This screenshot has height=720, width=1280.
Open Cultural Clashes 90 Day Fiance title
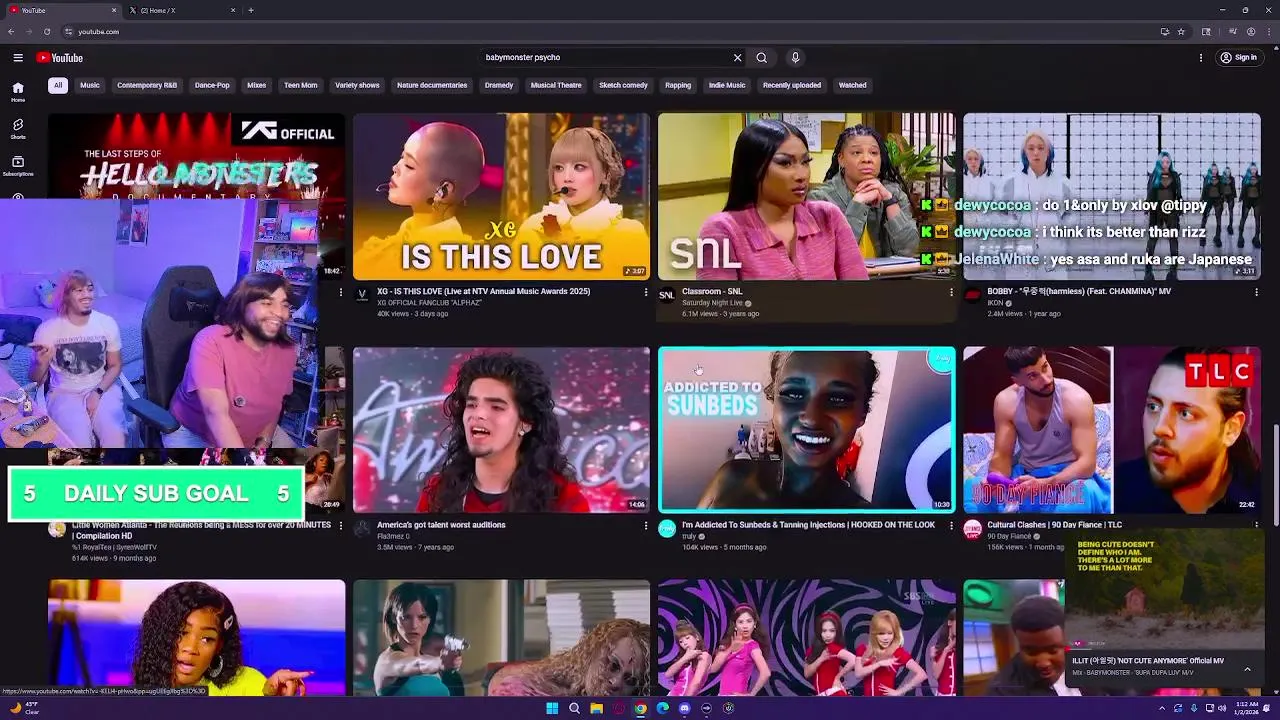pyautogui.click(x=1054, y=525)
